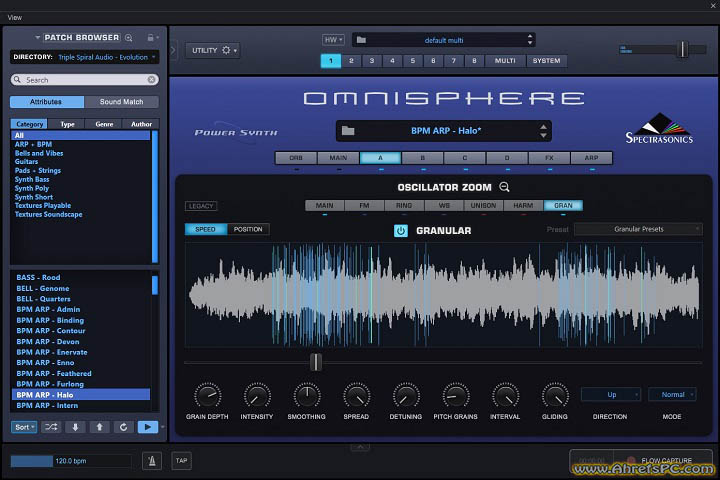The height and width of the screenshot is (480, 720).
Task: Click the TAP tempo button
Action: [x=181, y=460]
